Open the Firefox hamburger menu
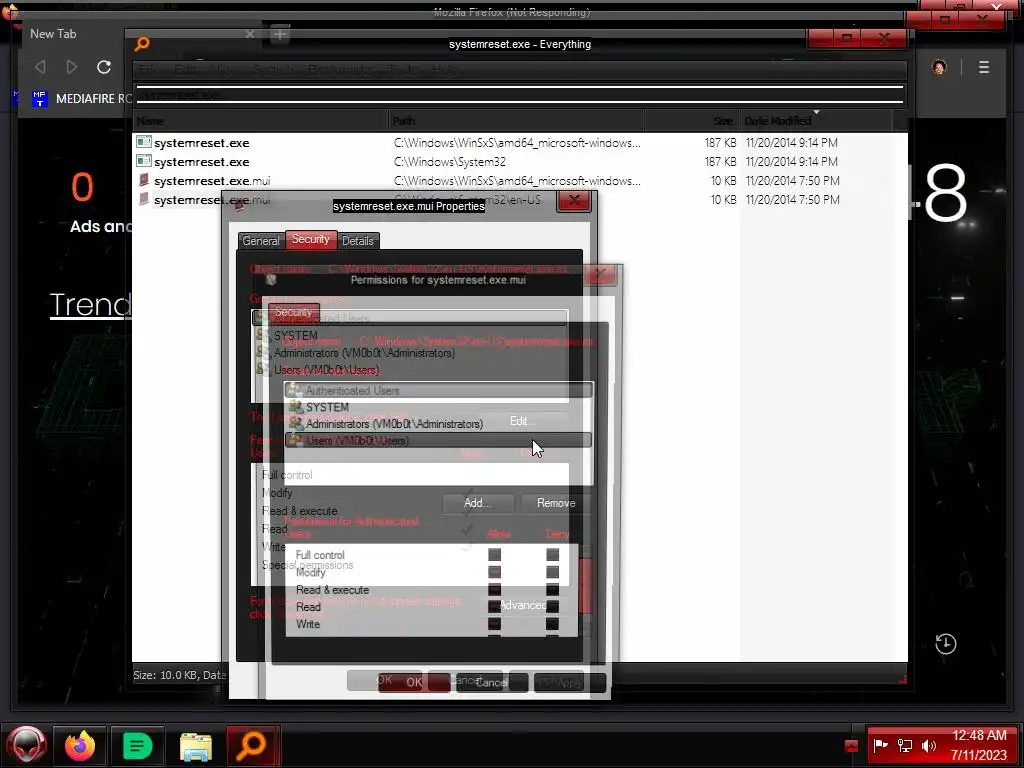Viewport: 1024px width, 768px height. click(984, 67)
